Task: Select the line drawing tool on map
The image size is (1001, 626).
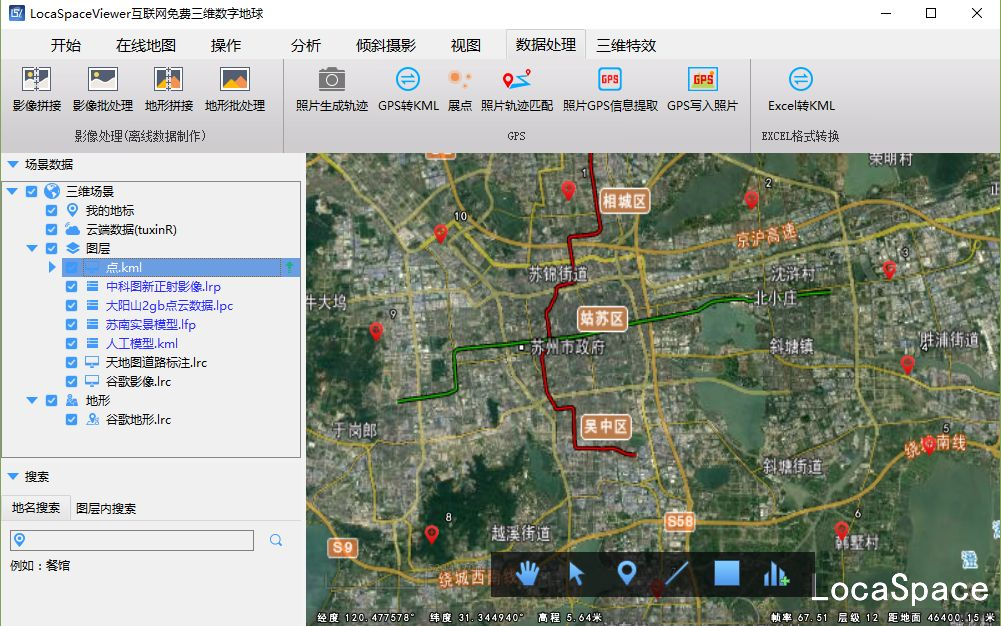Action: [x=676, y=574]
